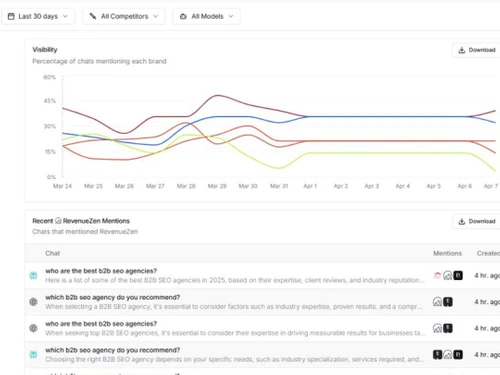500x375 pixels.
Task: Click the Visibility chart title
Action: (45, 50)
